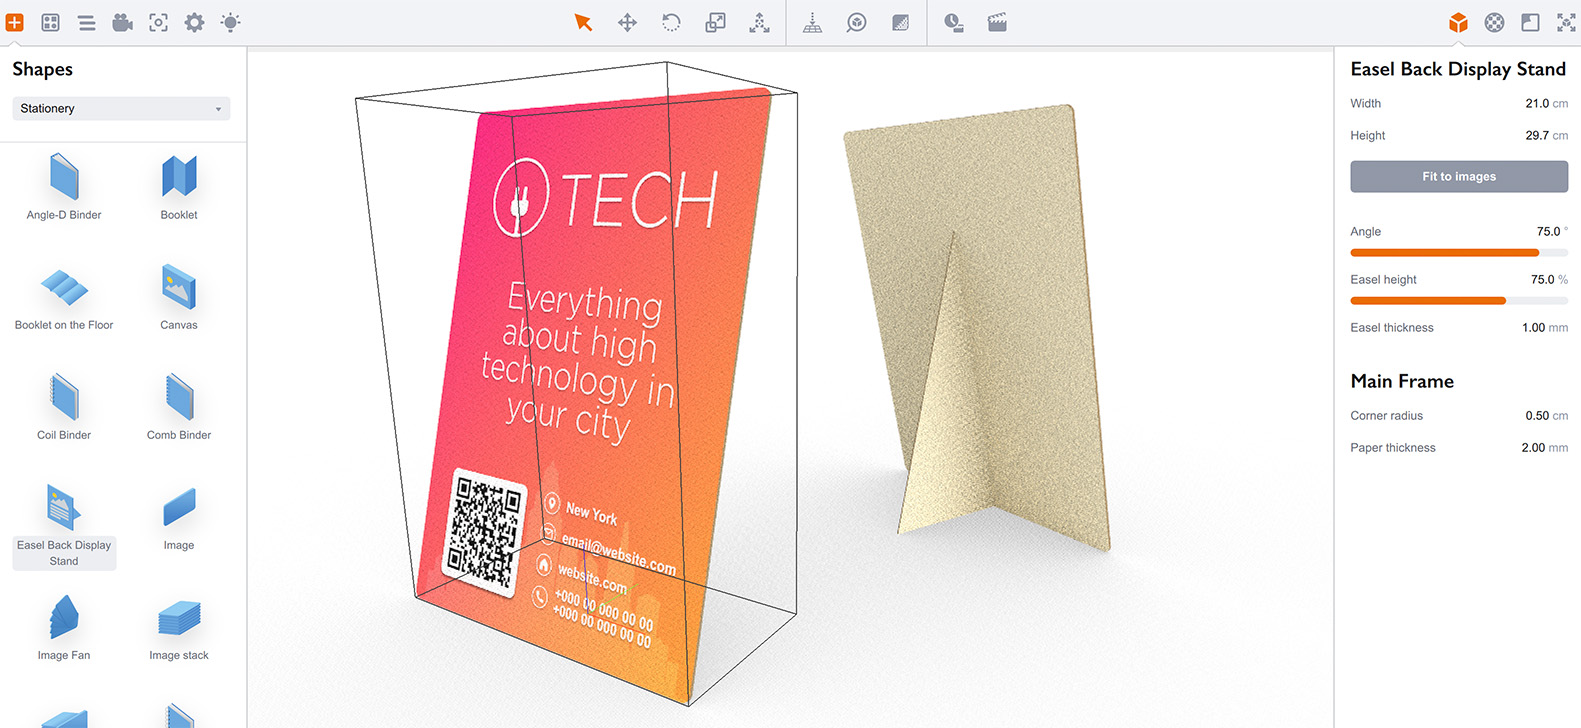
Task: Click the Fit to images button
Action: 1459,176
